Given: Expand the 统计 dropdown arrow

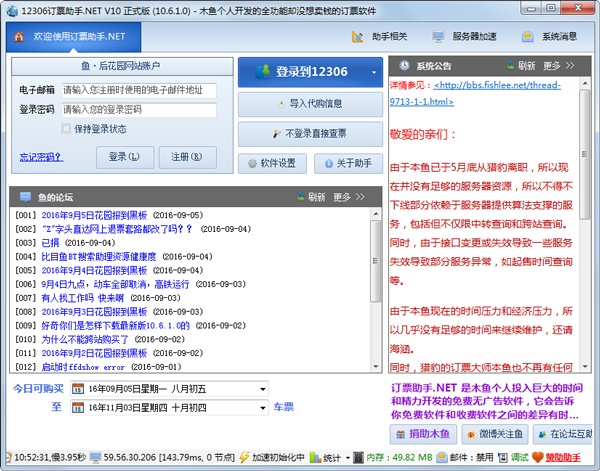Looking at the screenshot, I should [x=347, y=458].
